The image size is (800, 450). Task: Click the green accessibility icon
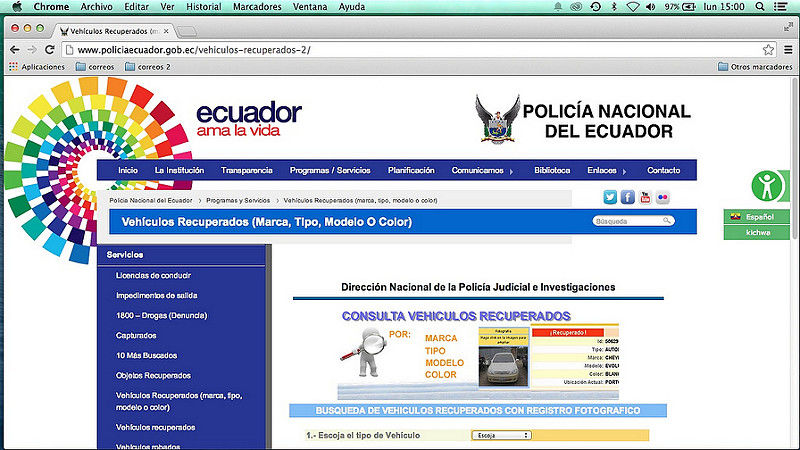[767, 186]
